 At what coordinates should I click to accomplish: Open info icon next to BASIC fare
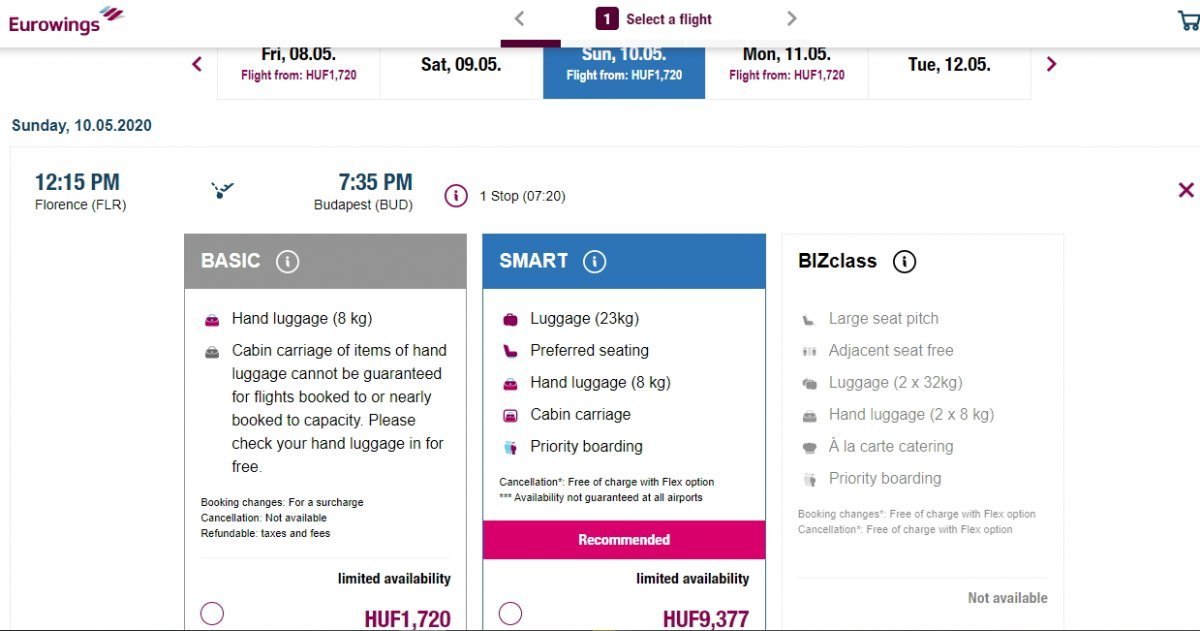point(287,262)
